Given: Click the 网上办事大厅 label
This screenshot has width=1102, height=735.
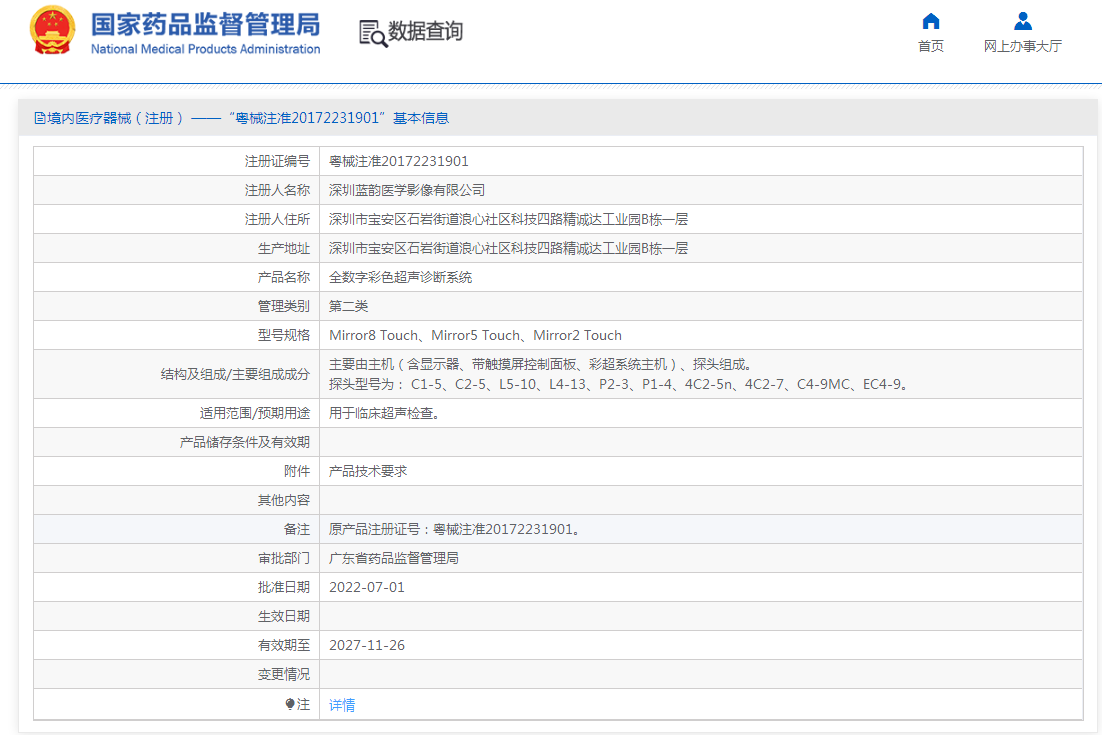Looking at the screenshot, I should (x=1023, y=46).
